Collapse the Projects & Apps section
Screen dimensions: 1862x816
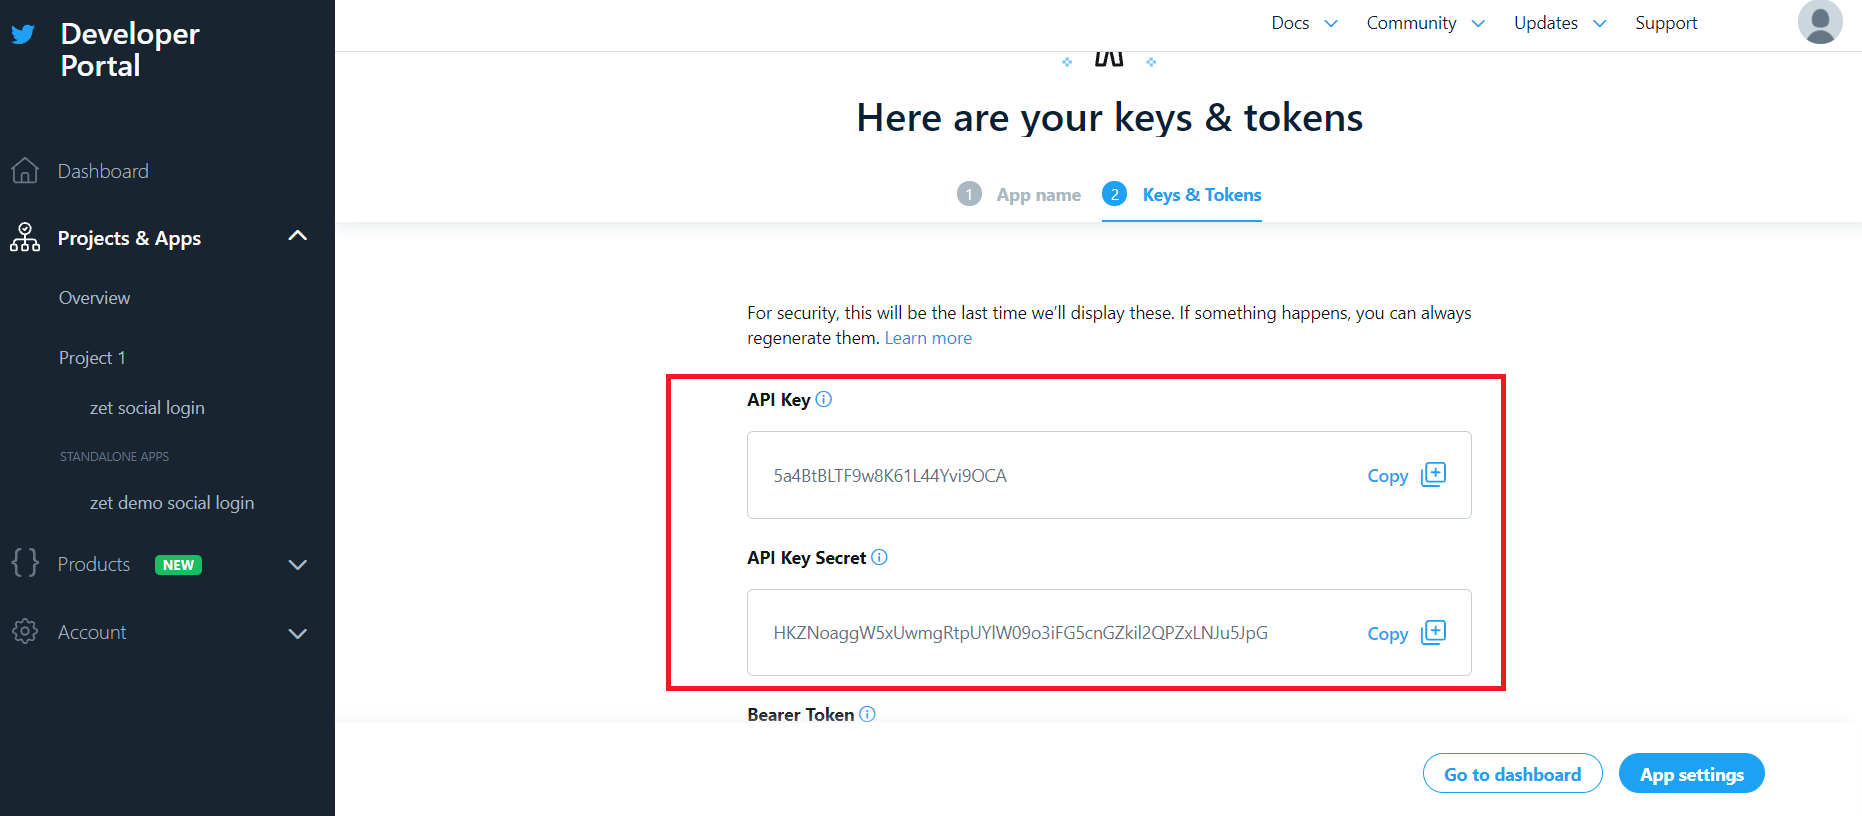tap(297, 237)
